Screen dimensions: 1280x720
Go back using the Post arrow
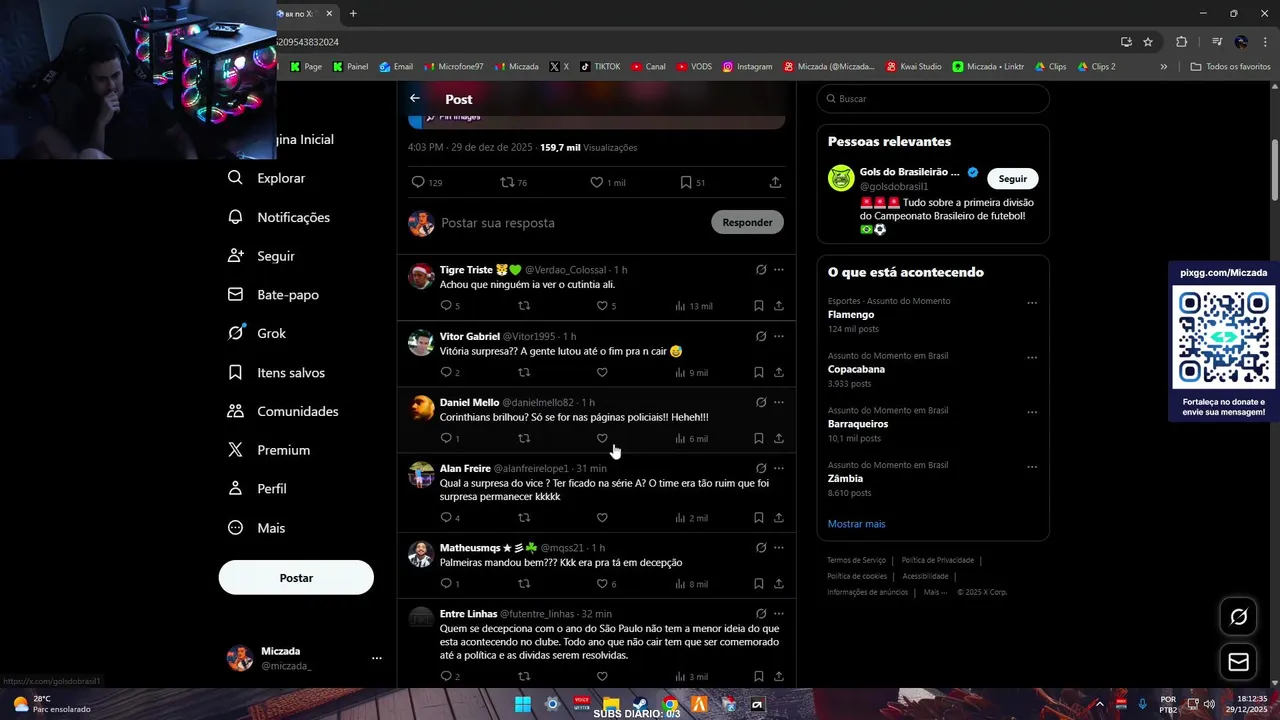click(x=415, y=99)
